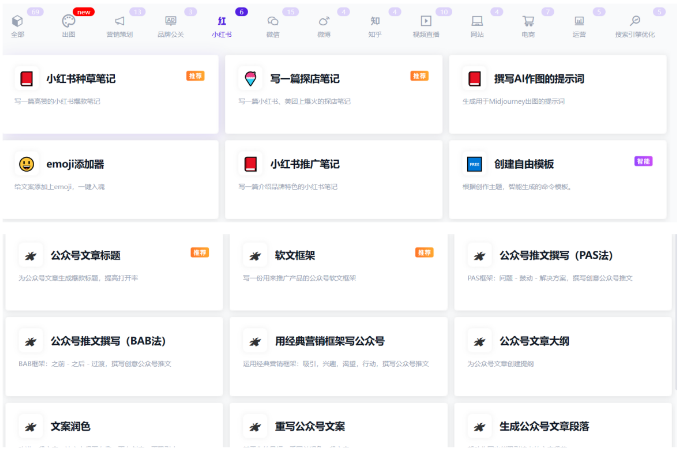Click the 推荐 badge on 软文框架
Image resolution: width=679 pixels, height=450 pixels.
(424, 253)
